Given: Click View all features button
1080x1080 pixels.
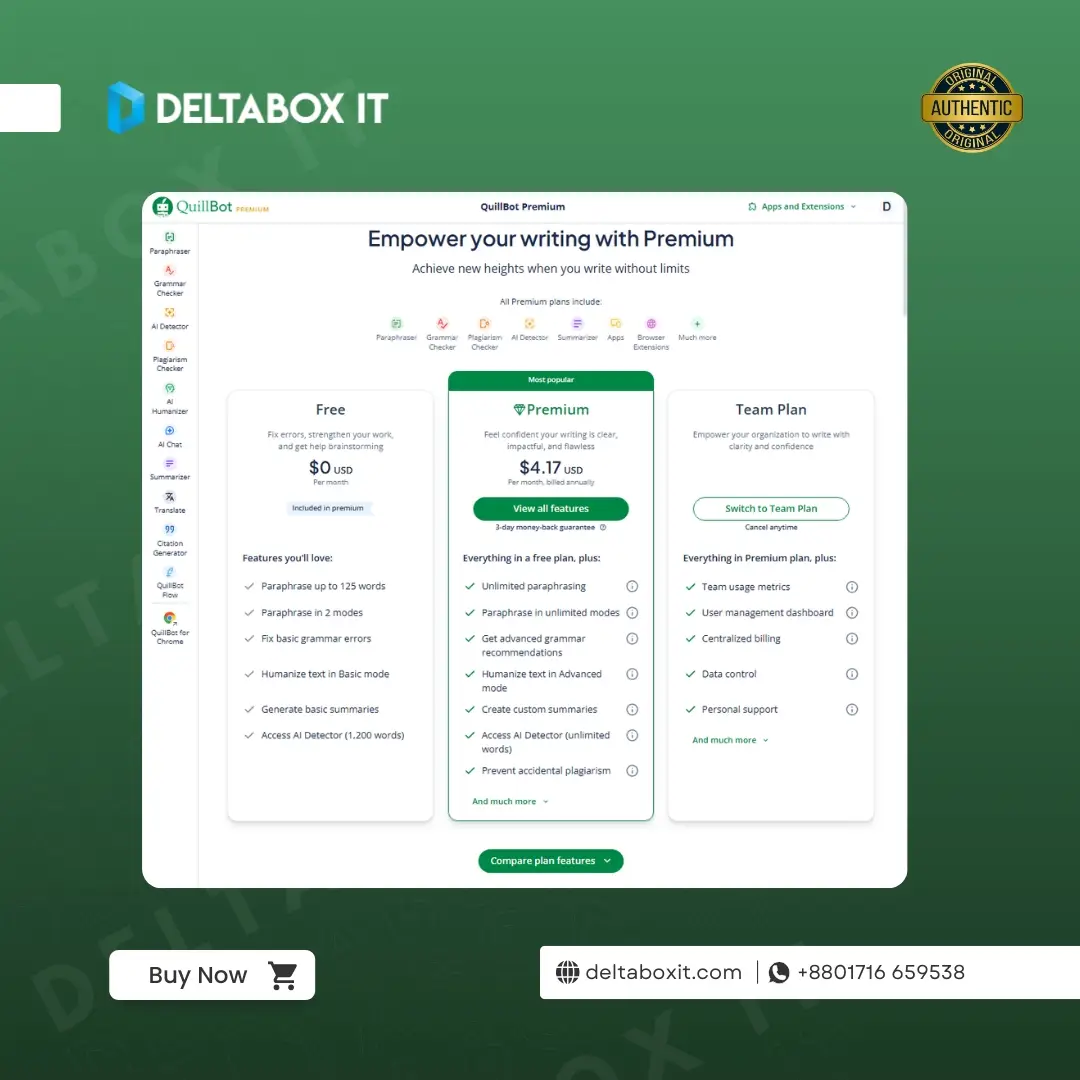Looking at the screenshot, I should click(x=551, y=509).
